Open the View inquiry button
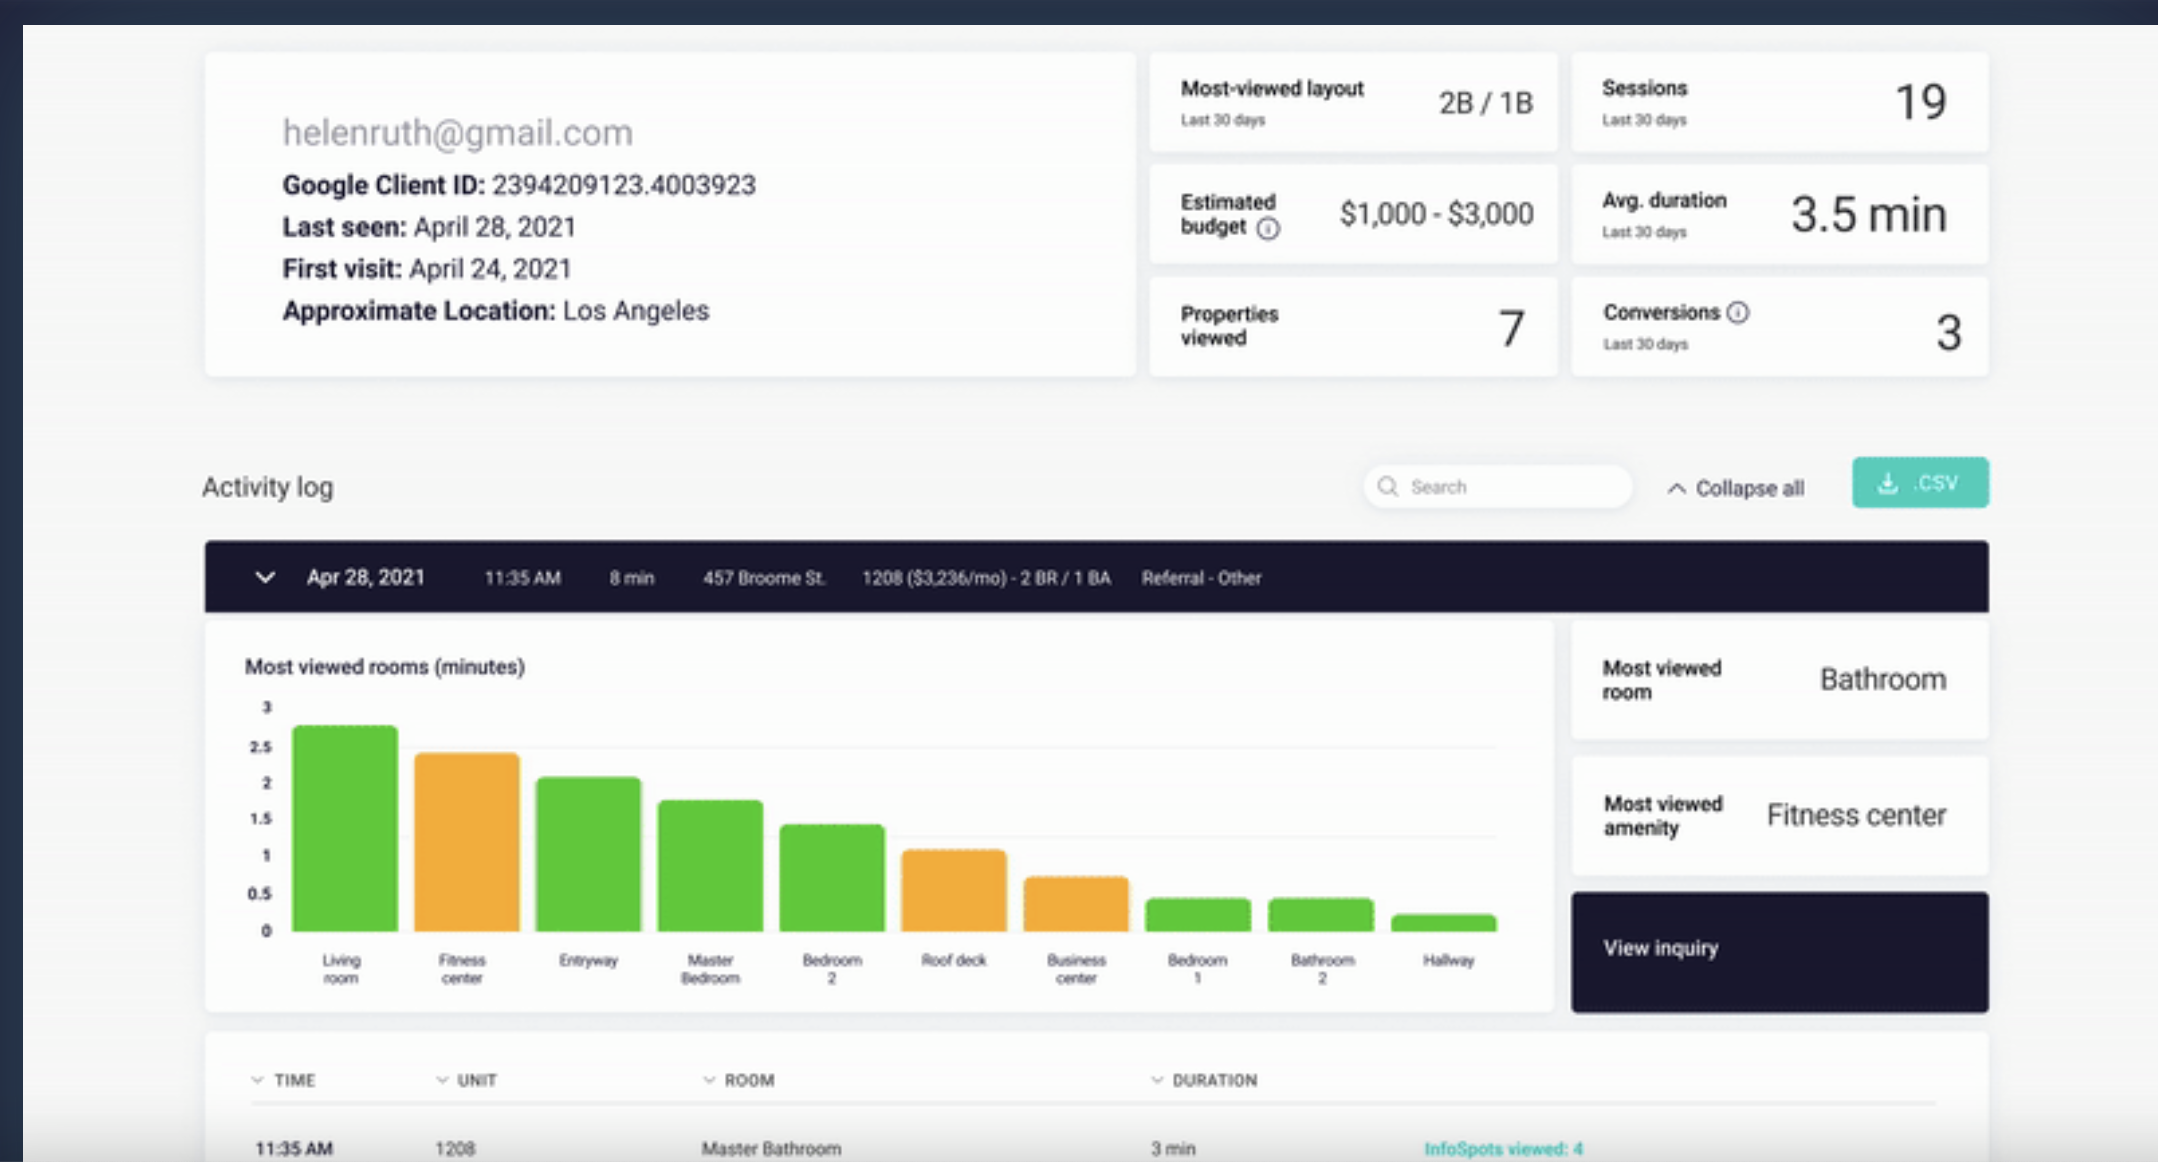Screen dimensions: 2158x1162 pos(1779,951)
